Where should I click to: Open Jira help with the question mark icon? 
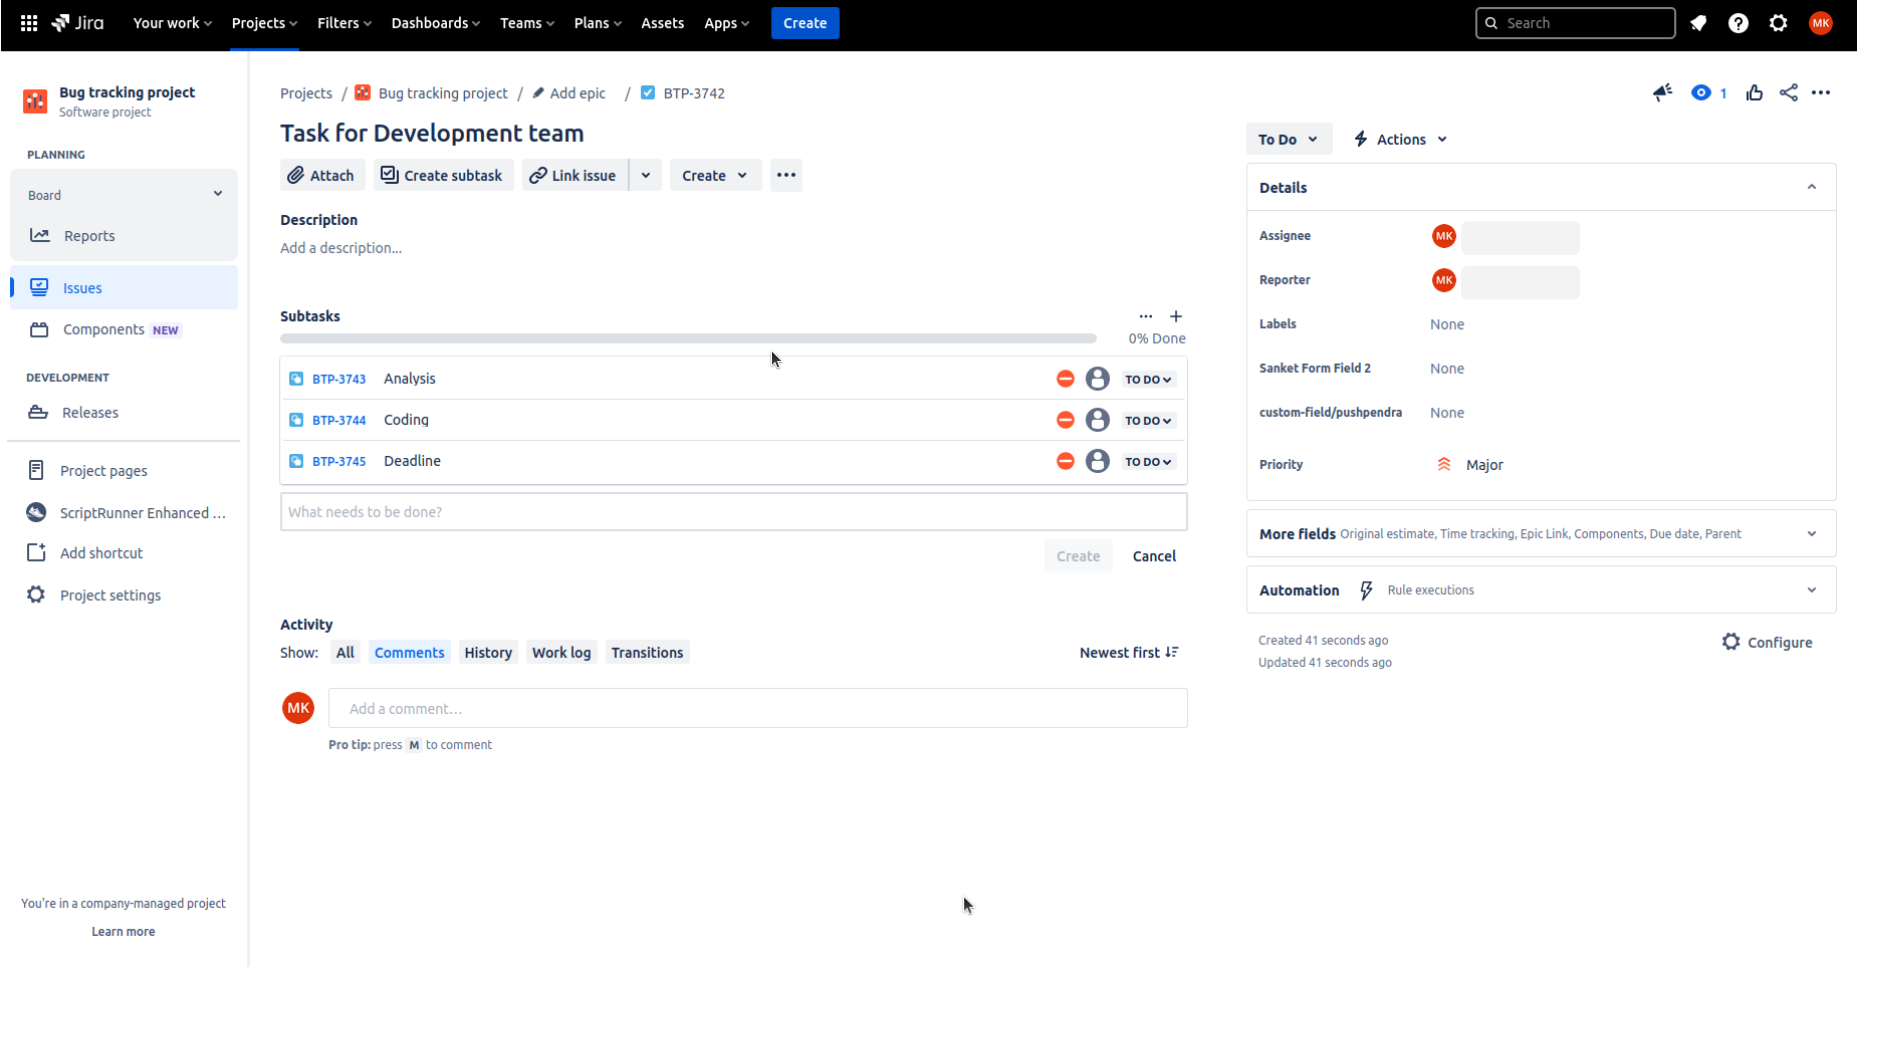(x=1739, y=22)
